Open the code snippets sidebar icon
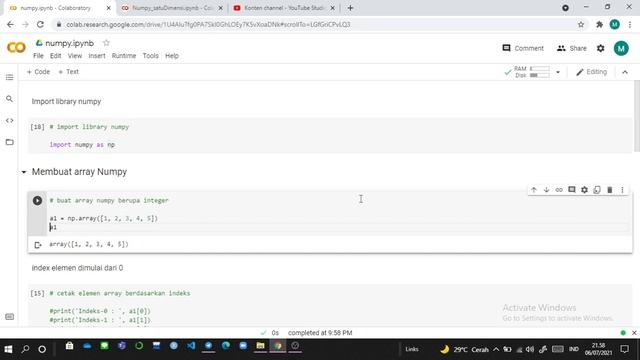The width and height of the screenshot is (640, 360). [9, 120]
